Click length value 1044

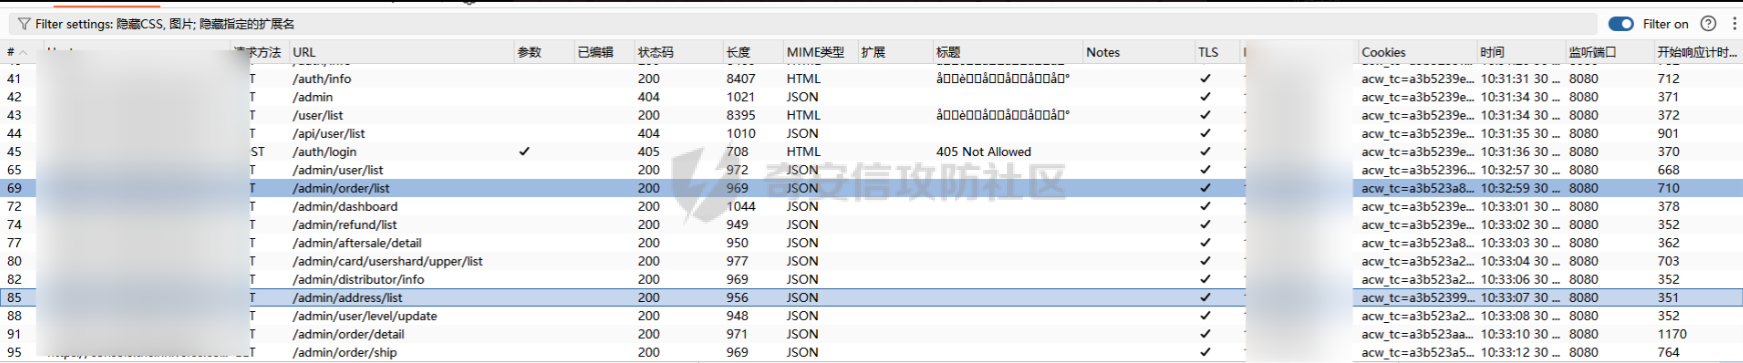coord(741,207)
